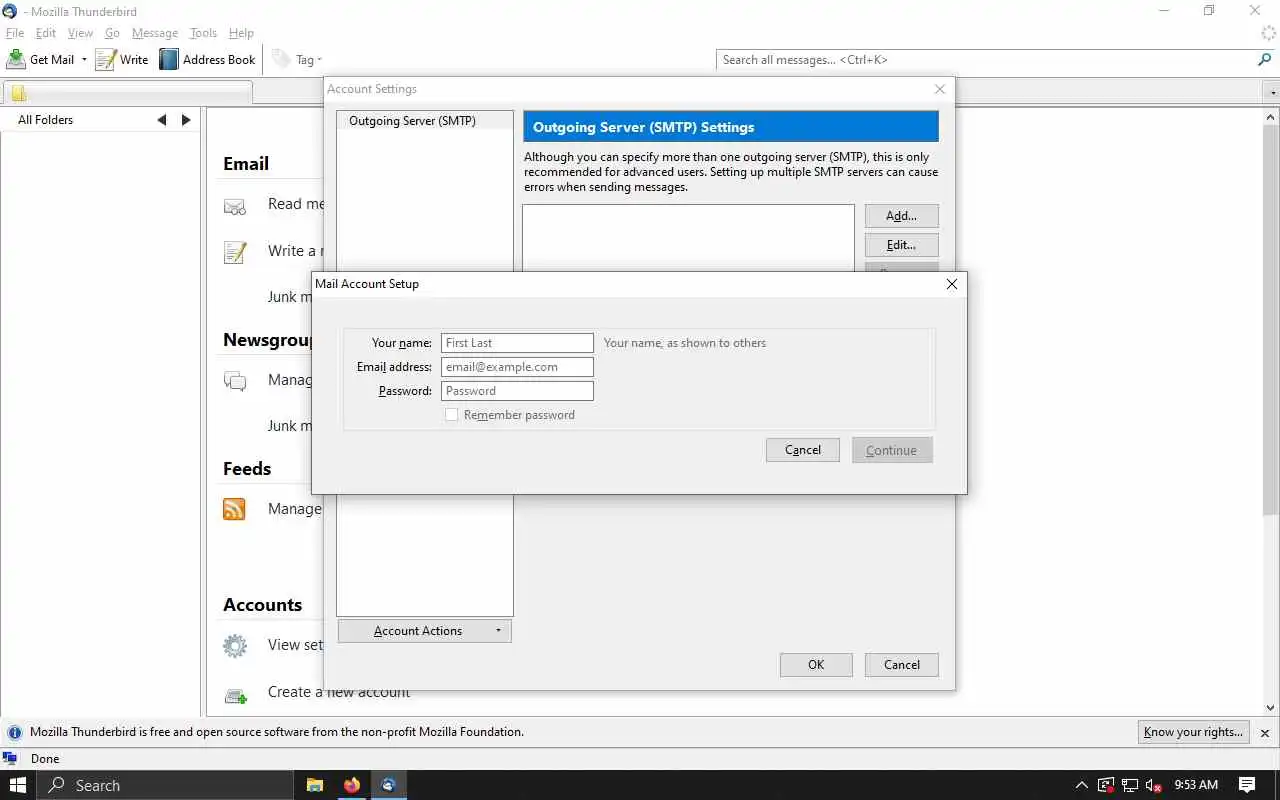Click the Write a new message icon
Image resolution: width=1280 pixels, height=800 pixels.
click(235, 252)
